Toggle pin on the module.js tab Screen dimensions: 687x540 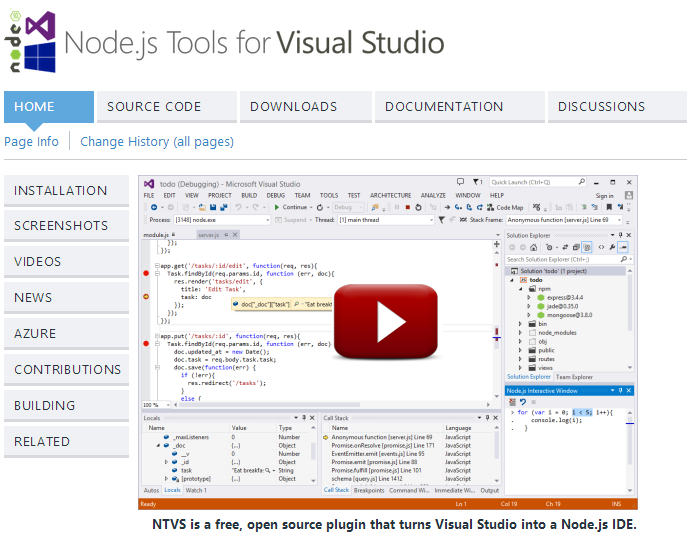[x=174, y=235]
